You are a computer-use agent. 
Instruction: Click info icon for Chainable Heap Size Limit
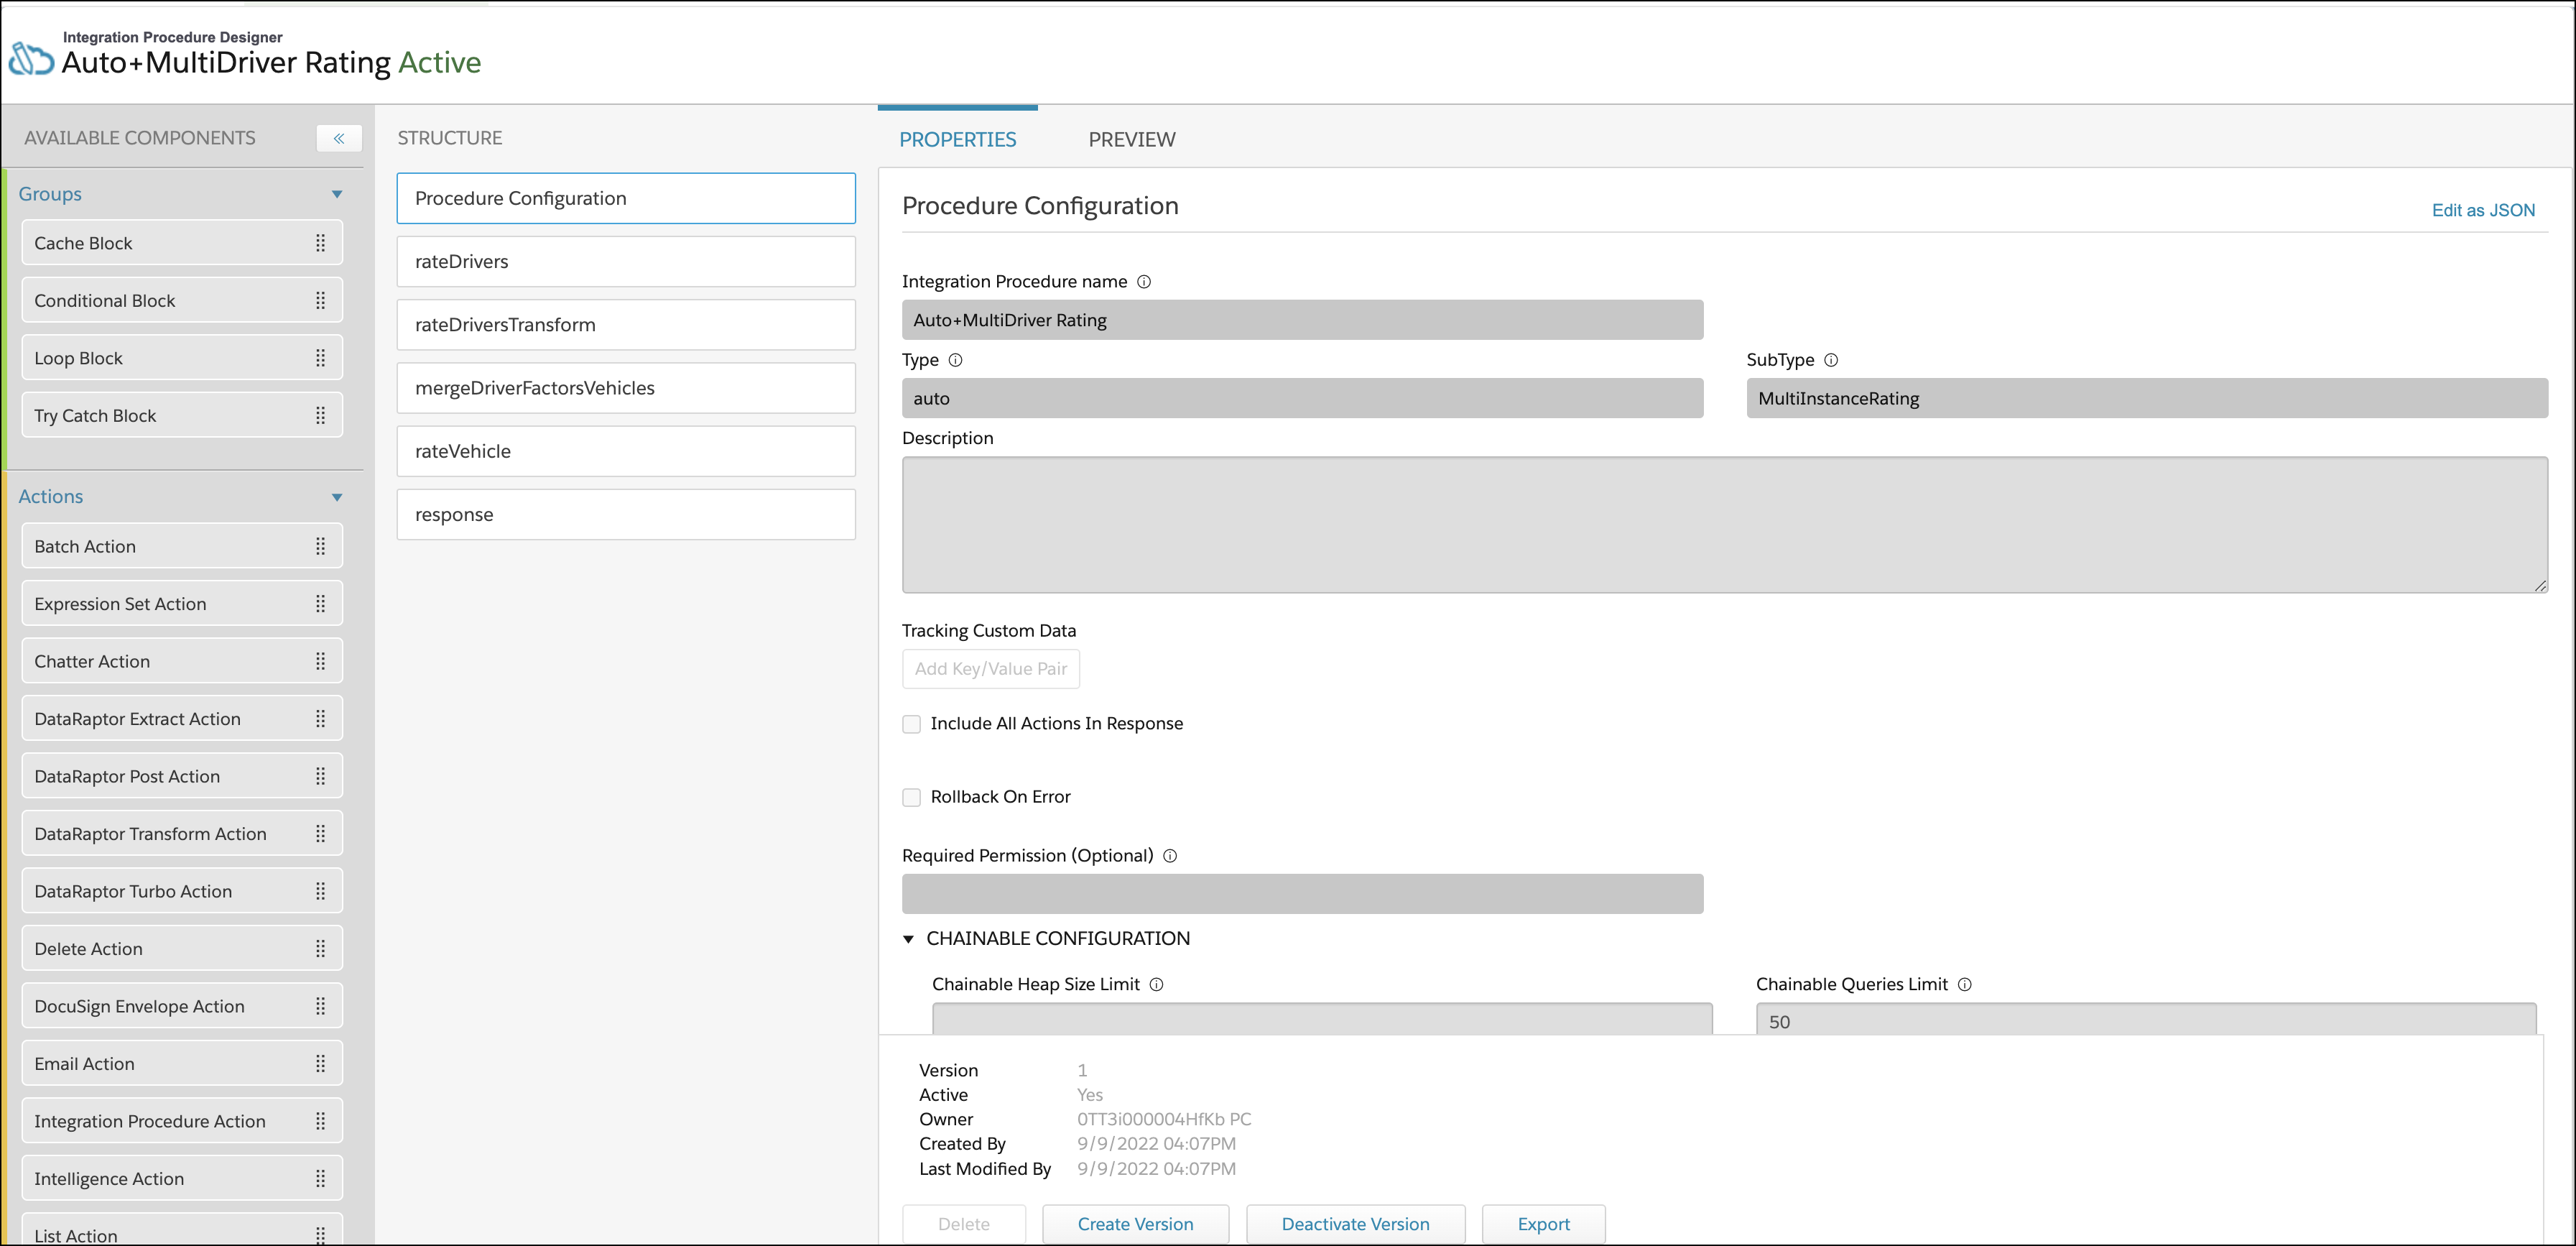(x=1156, y=984)
